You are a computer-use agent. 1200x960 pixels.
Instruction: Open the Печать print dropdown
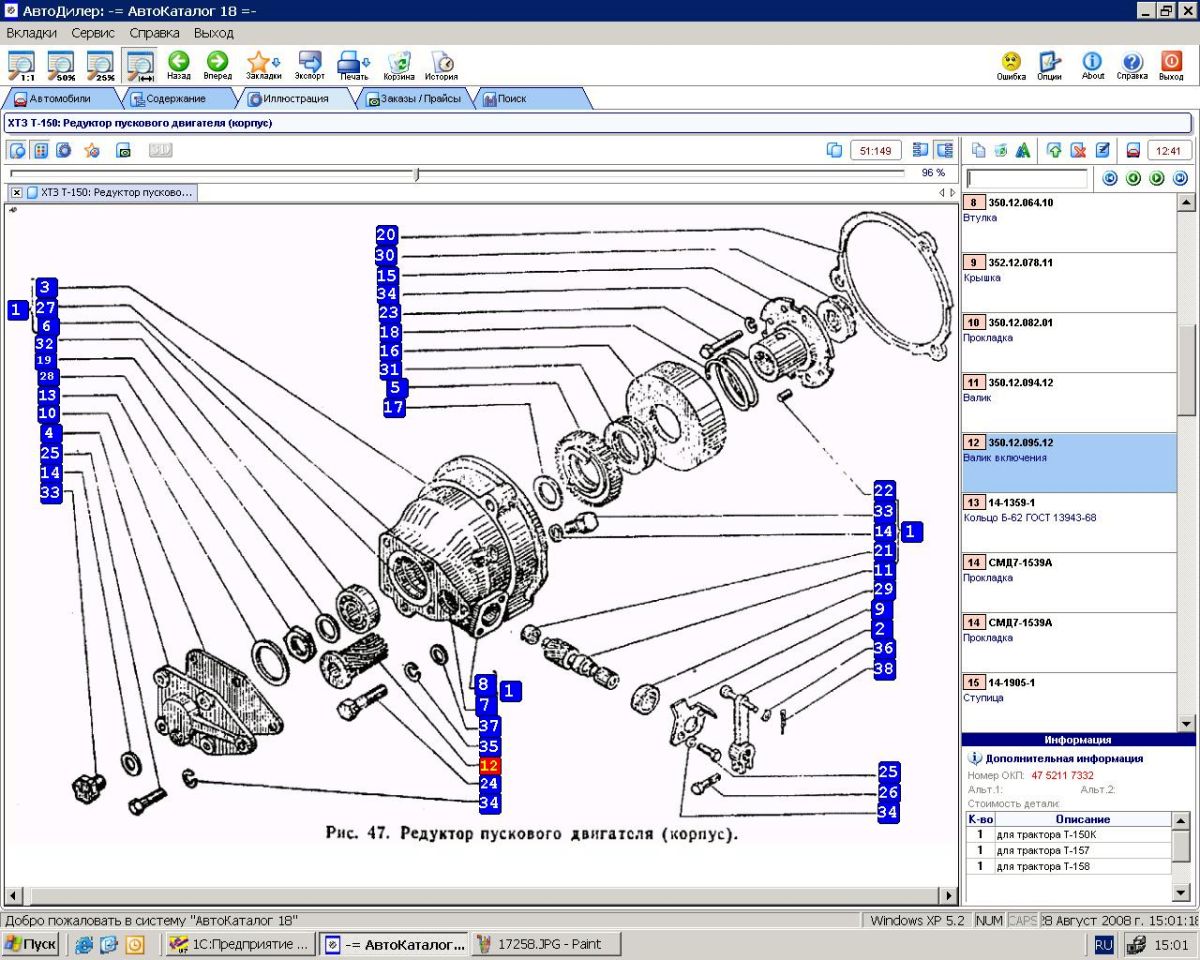[x=354, y=62]
